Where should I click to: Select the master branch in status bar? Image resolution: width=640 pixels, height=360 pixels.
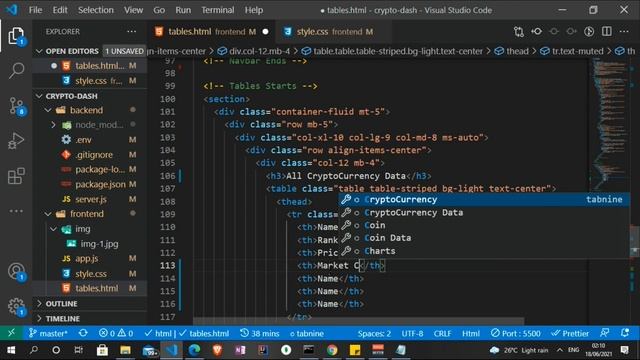point(48,333)
